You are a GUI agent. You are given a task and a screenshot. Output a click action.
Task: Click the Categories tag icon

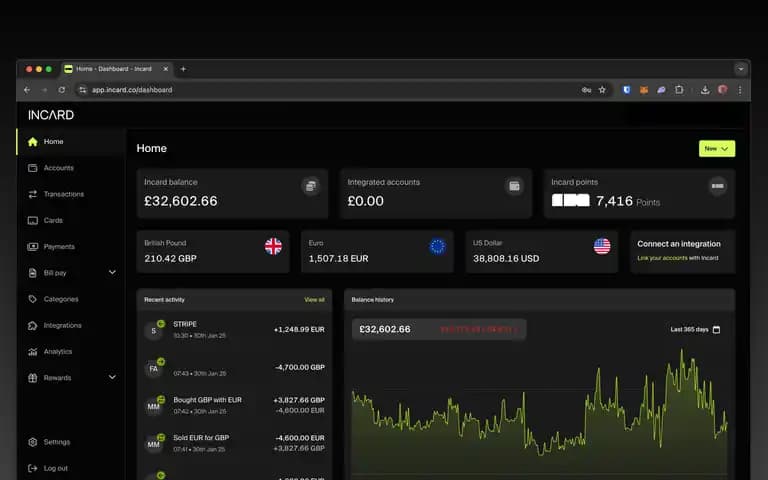33,299
